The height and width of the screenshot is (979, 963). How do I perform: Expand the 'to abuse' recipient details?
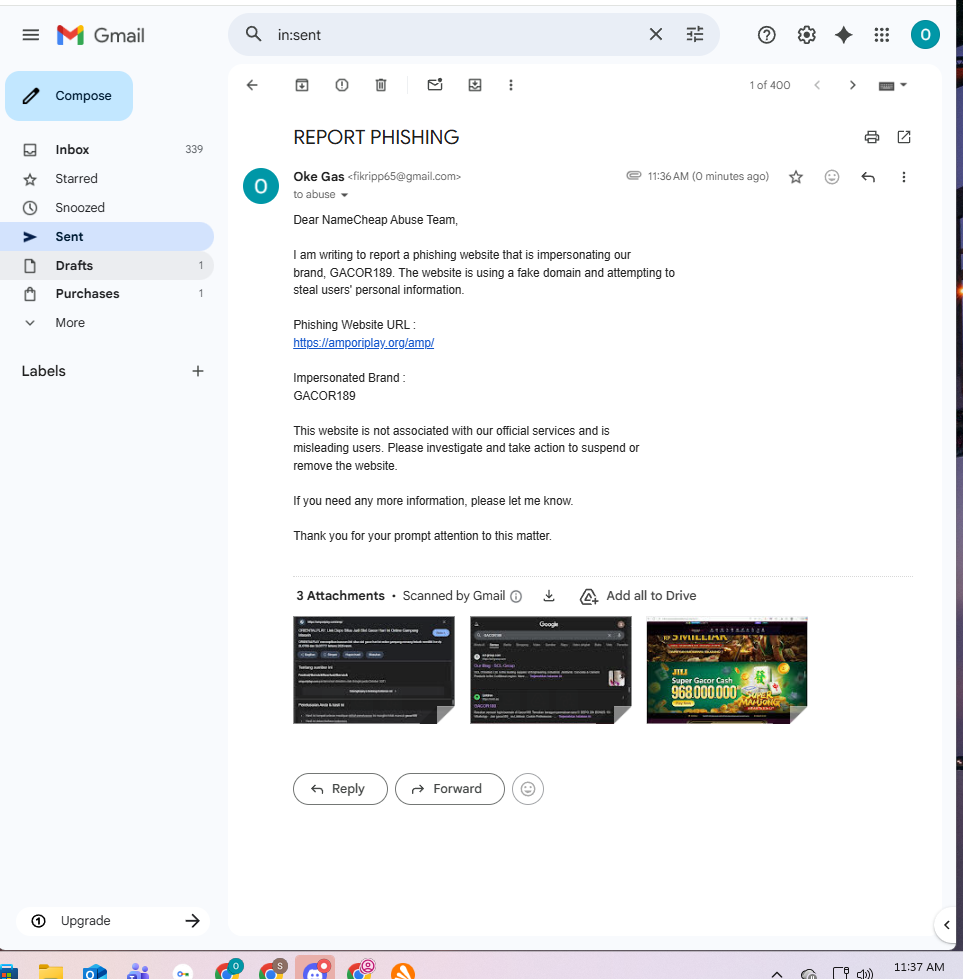344,195
